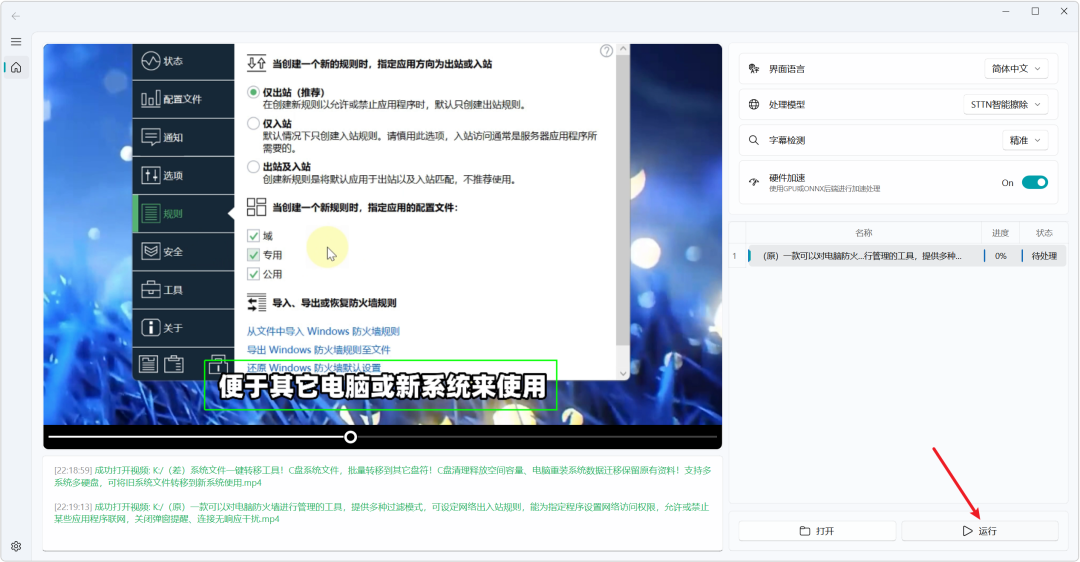Click the 状态 menu item in video

[x=183, y=61]
